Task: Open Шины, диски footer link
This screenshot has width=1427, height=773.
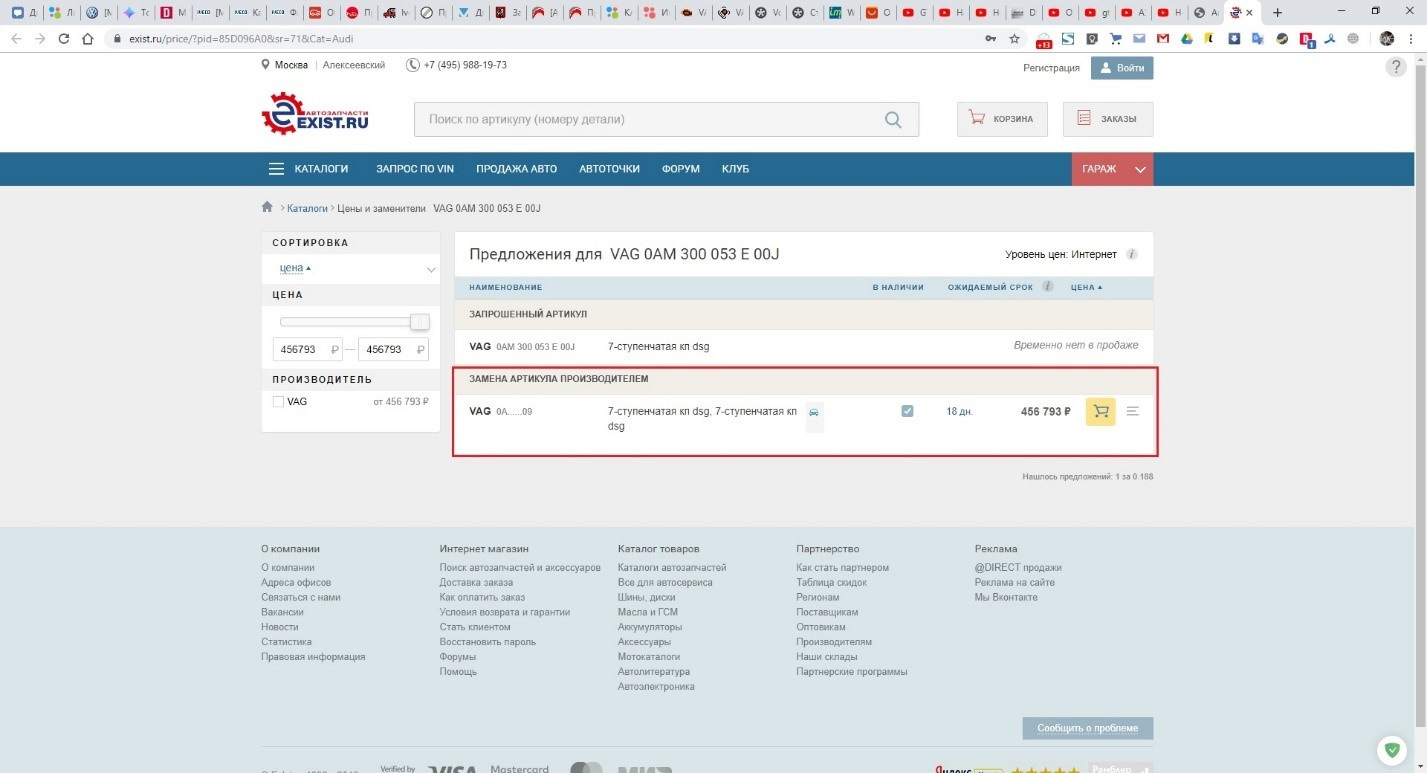Action: coord(647,597)
